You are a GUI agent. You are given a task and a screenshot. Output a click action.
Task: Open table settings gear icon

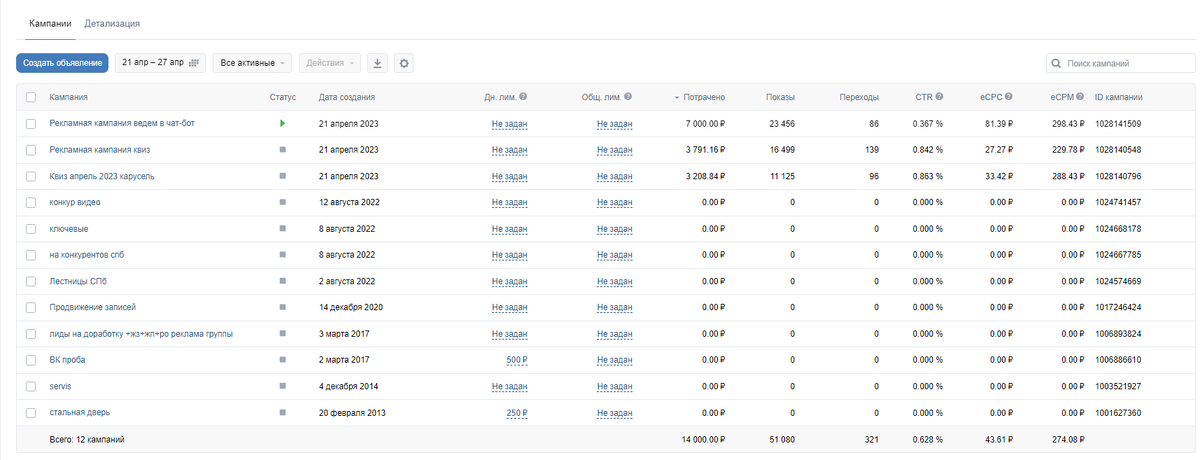coord(404,63)
